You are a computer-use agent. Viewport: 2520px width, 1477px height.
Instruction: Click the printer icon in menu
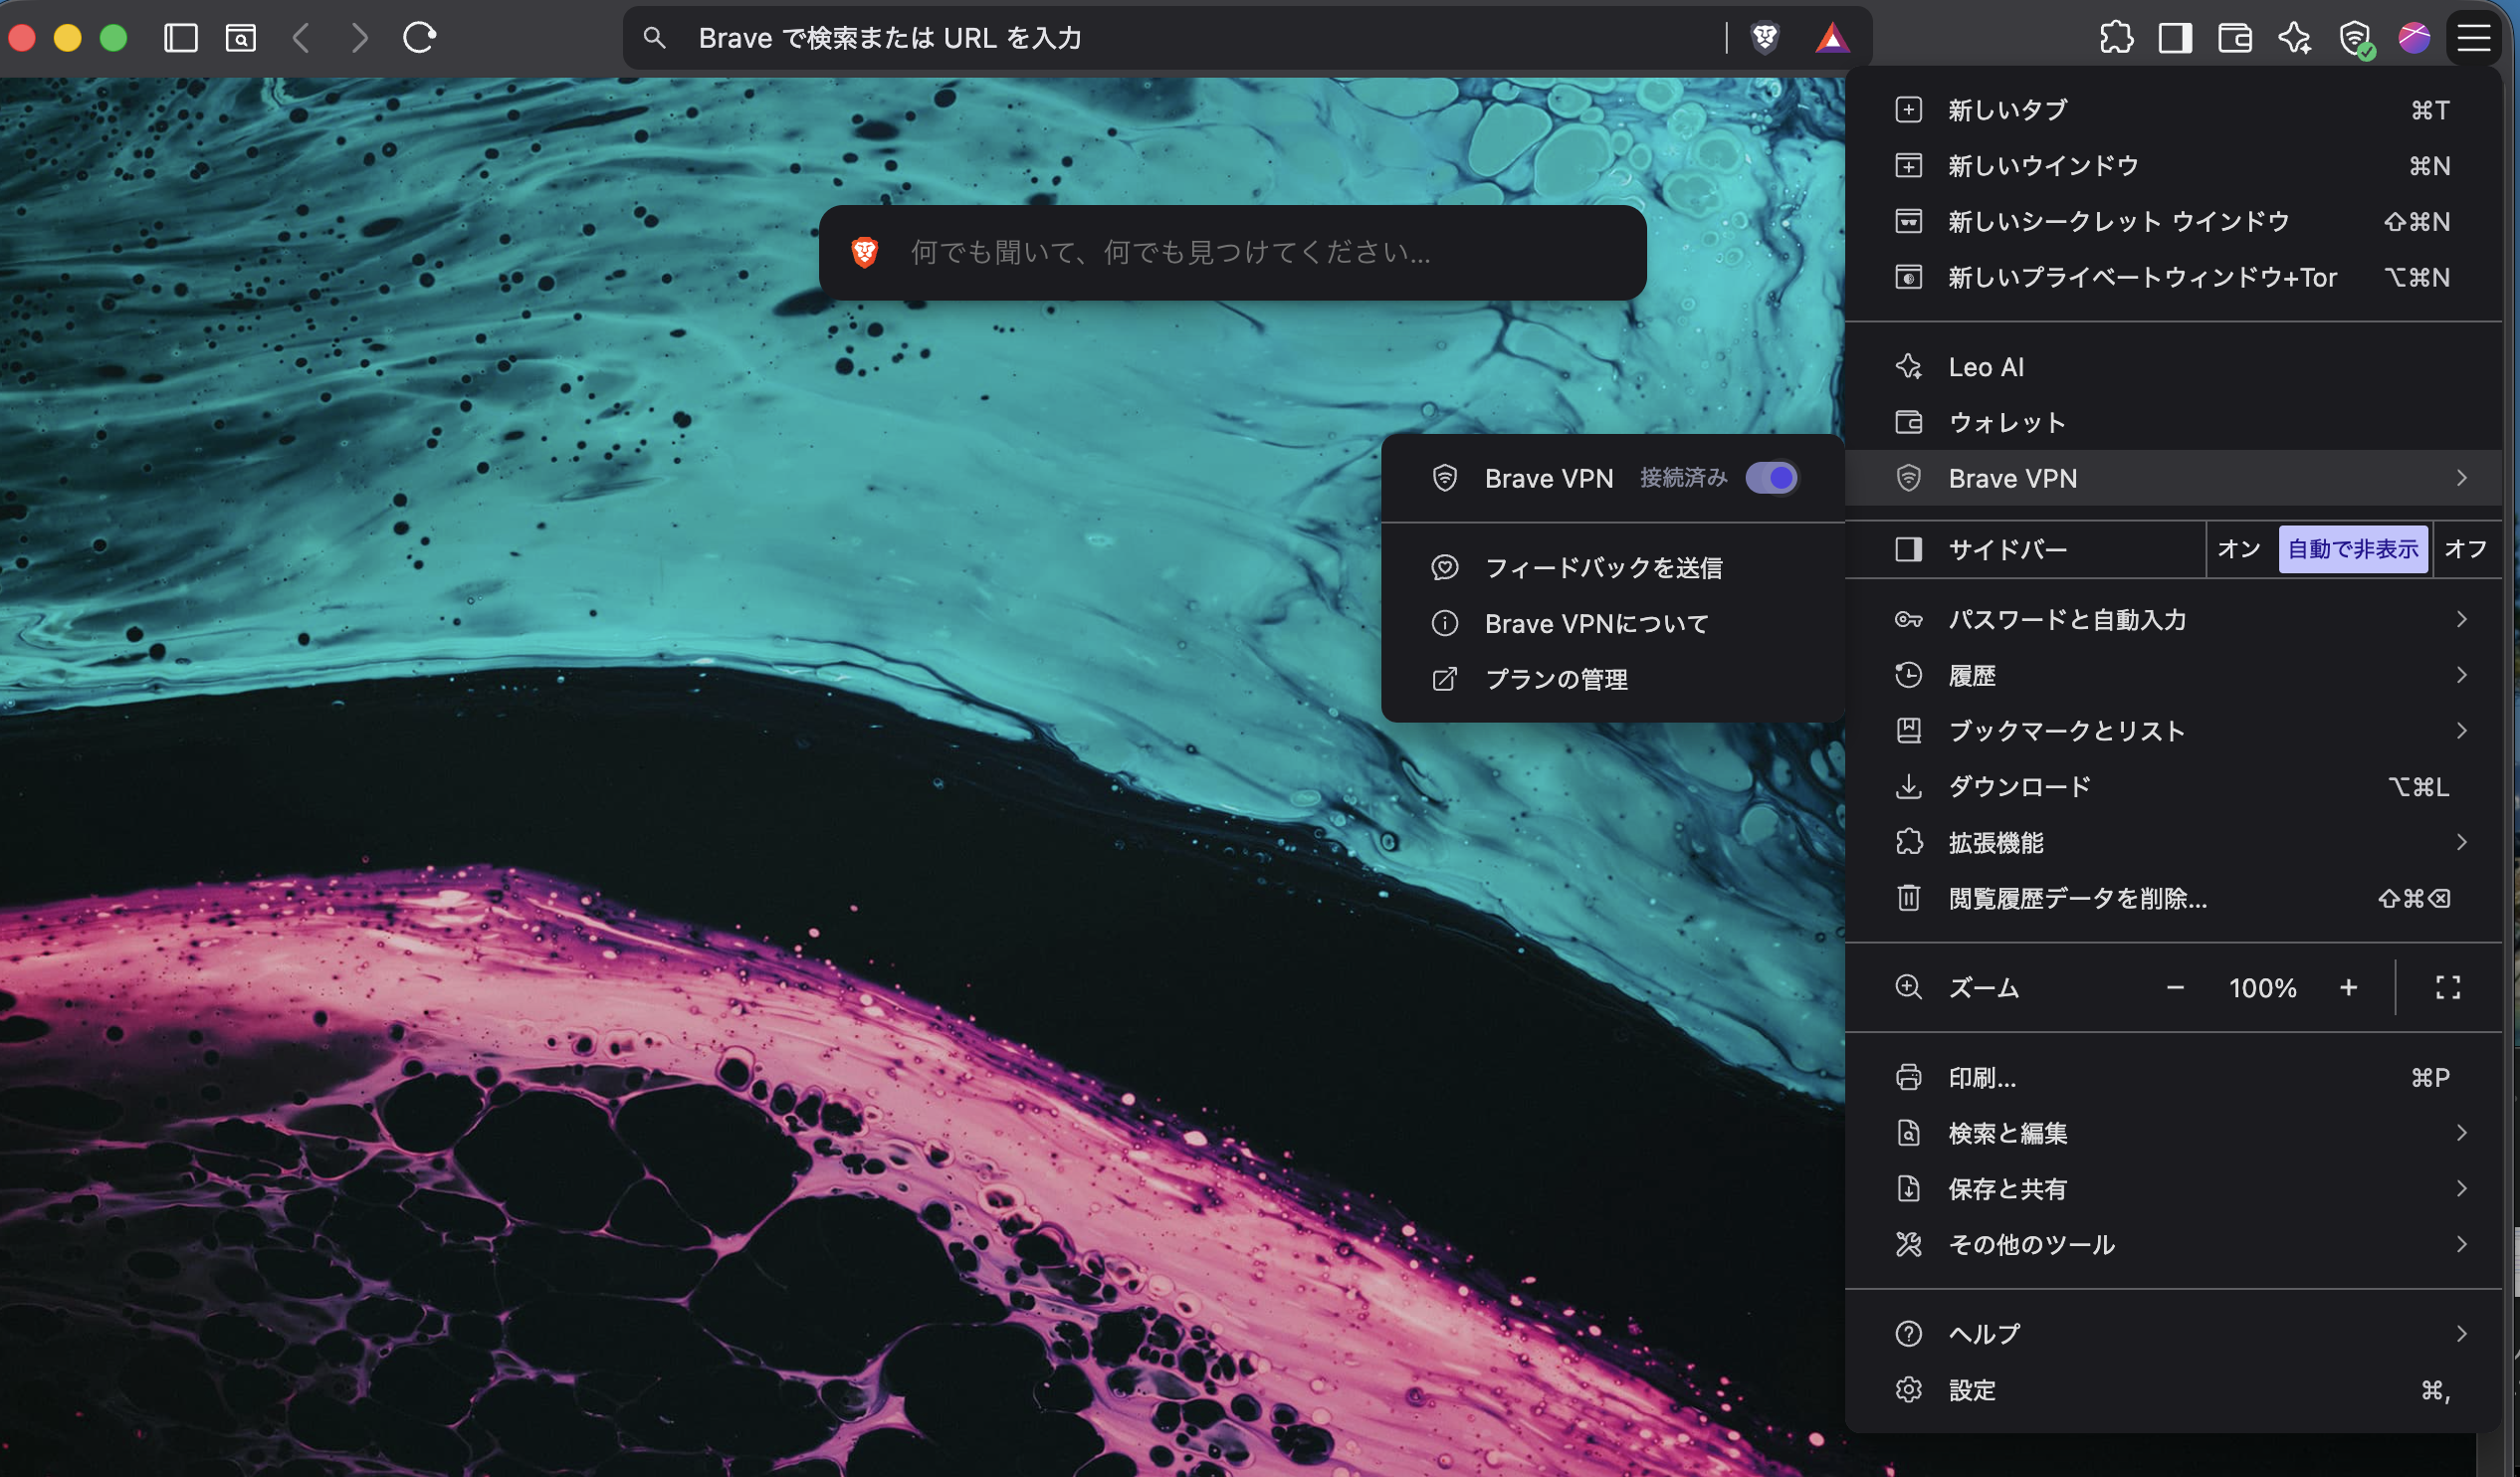point(1909,1077)
